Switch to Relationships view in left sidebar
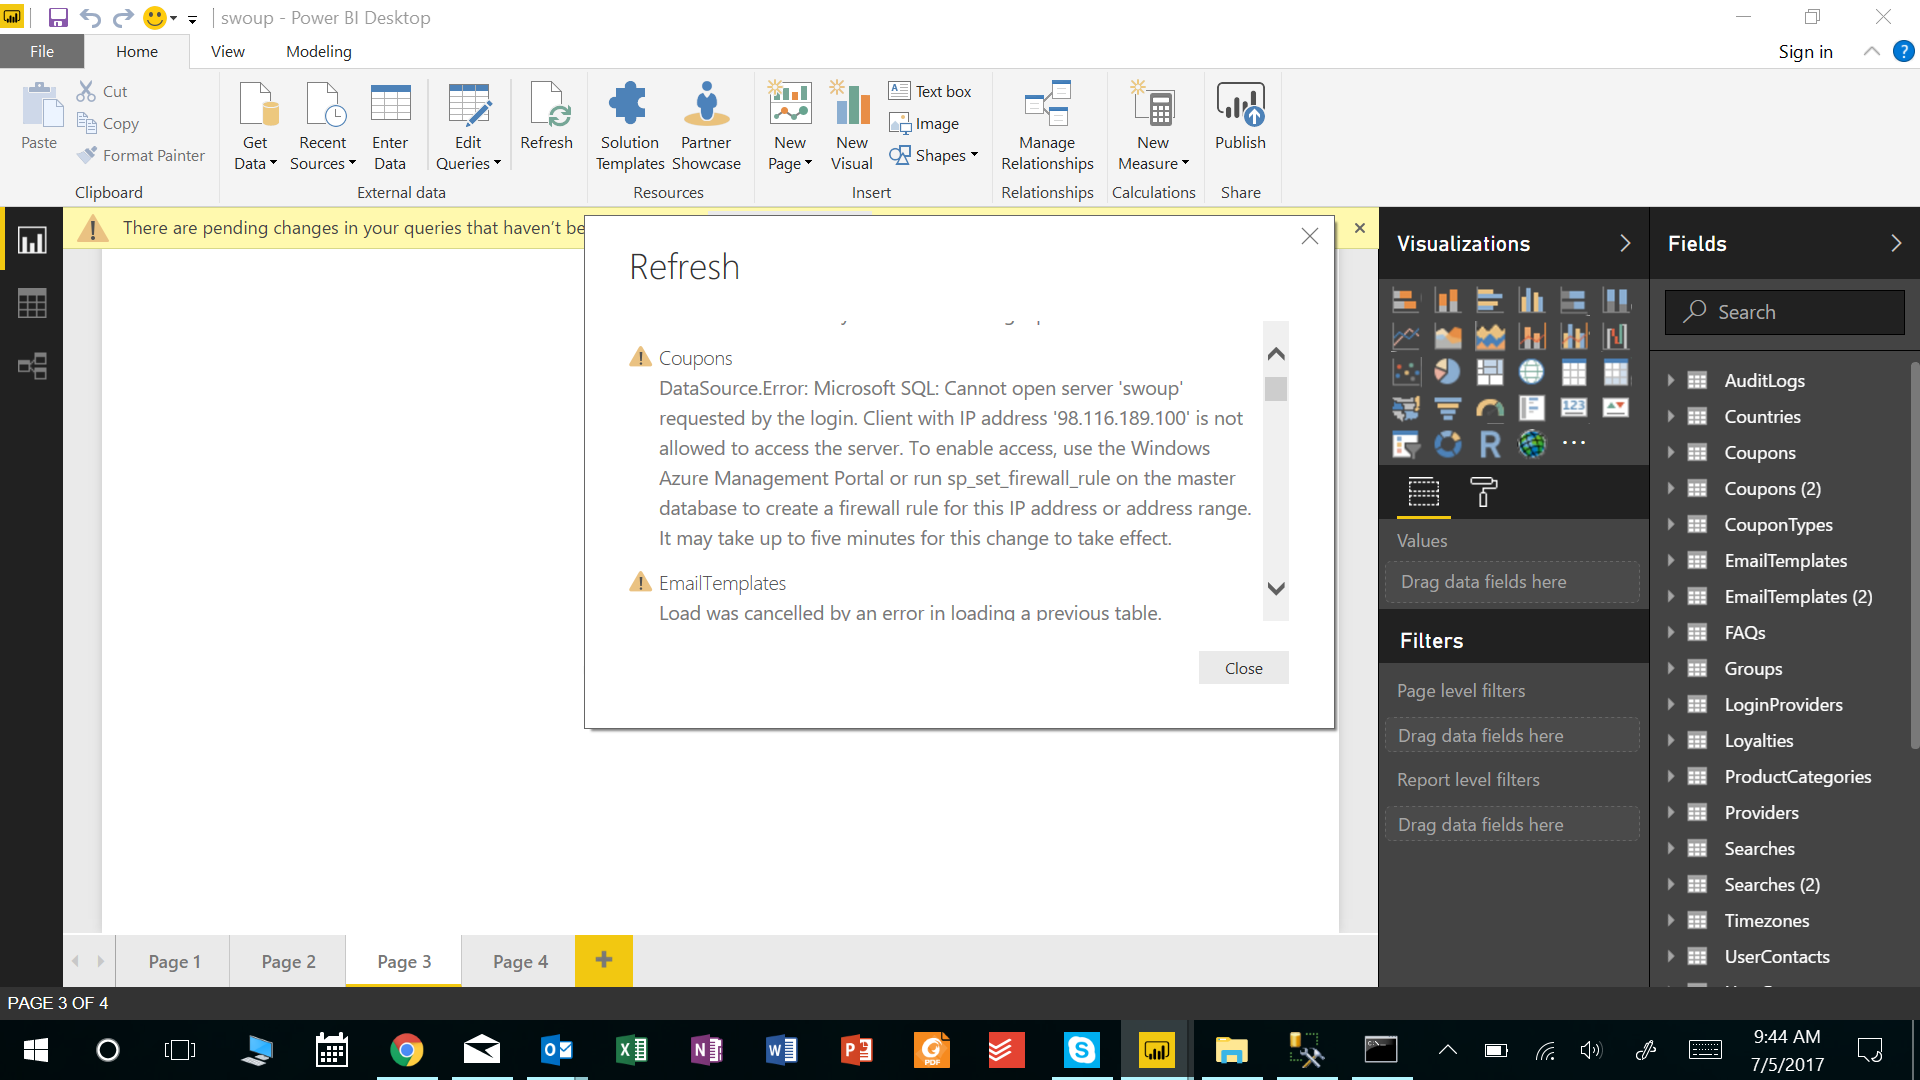The image size is (1920, 1080). (x=32, y=365)
